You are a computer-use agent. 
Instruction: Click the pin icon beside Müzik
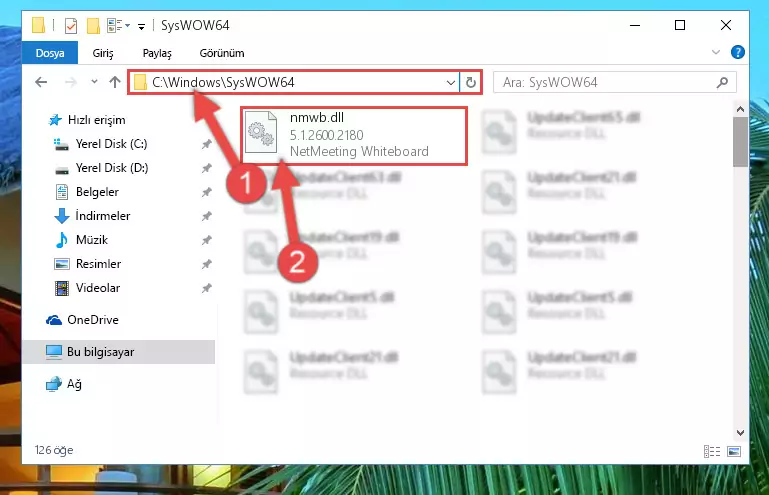tap(206, 240)
